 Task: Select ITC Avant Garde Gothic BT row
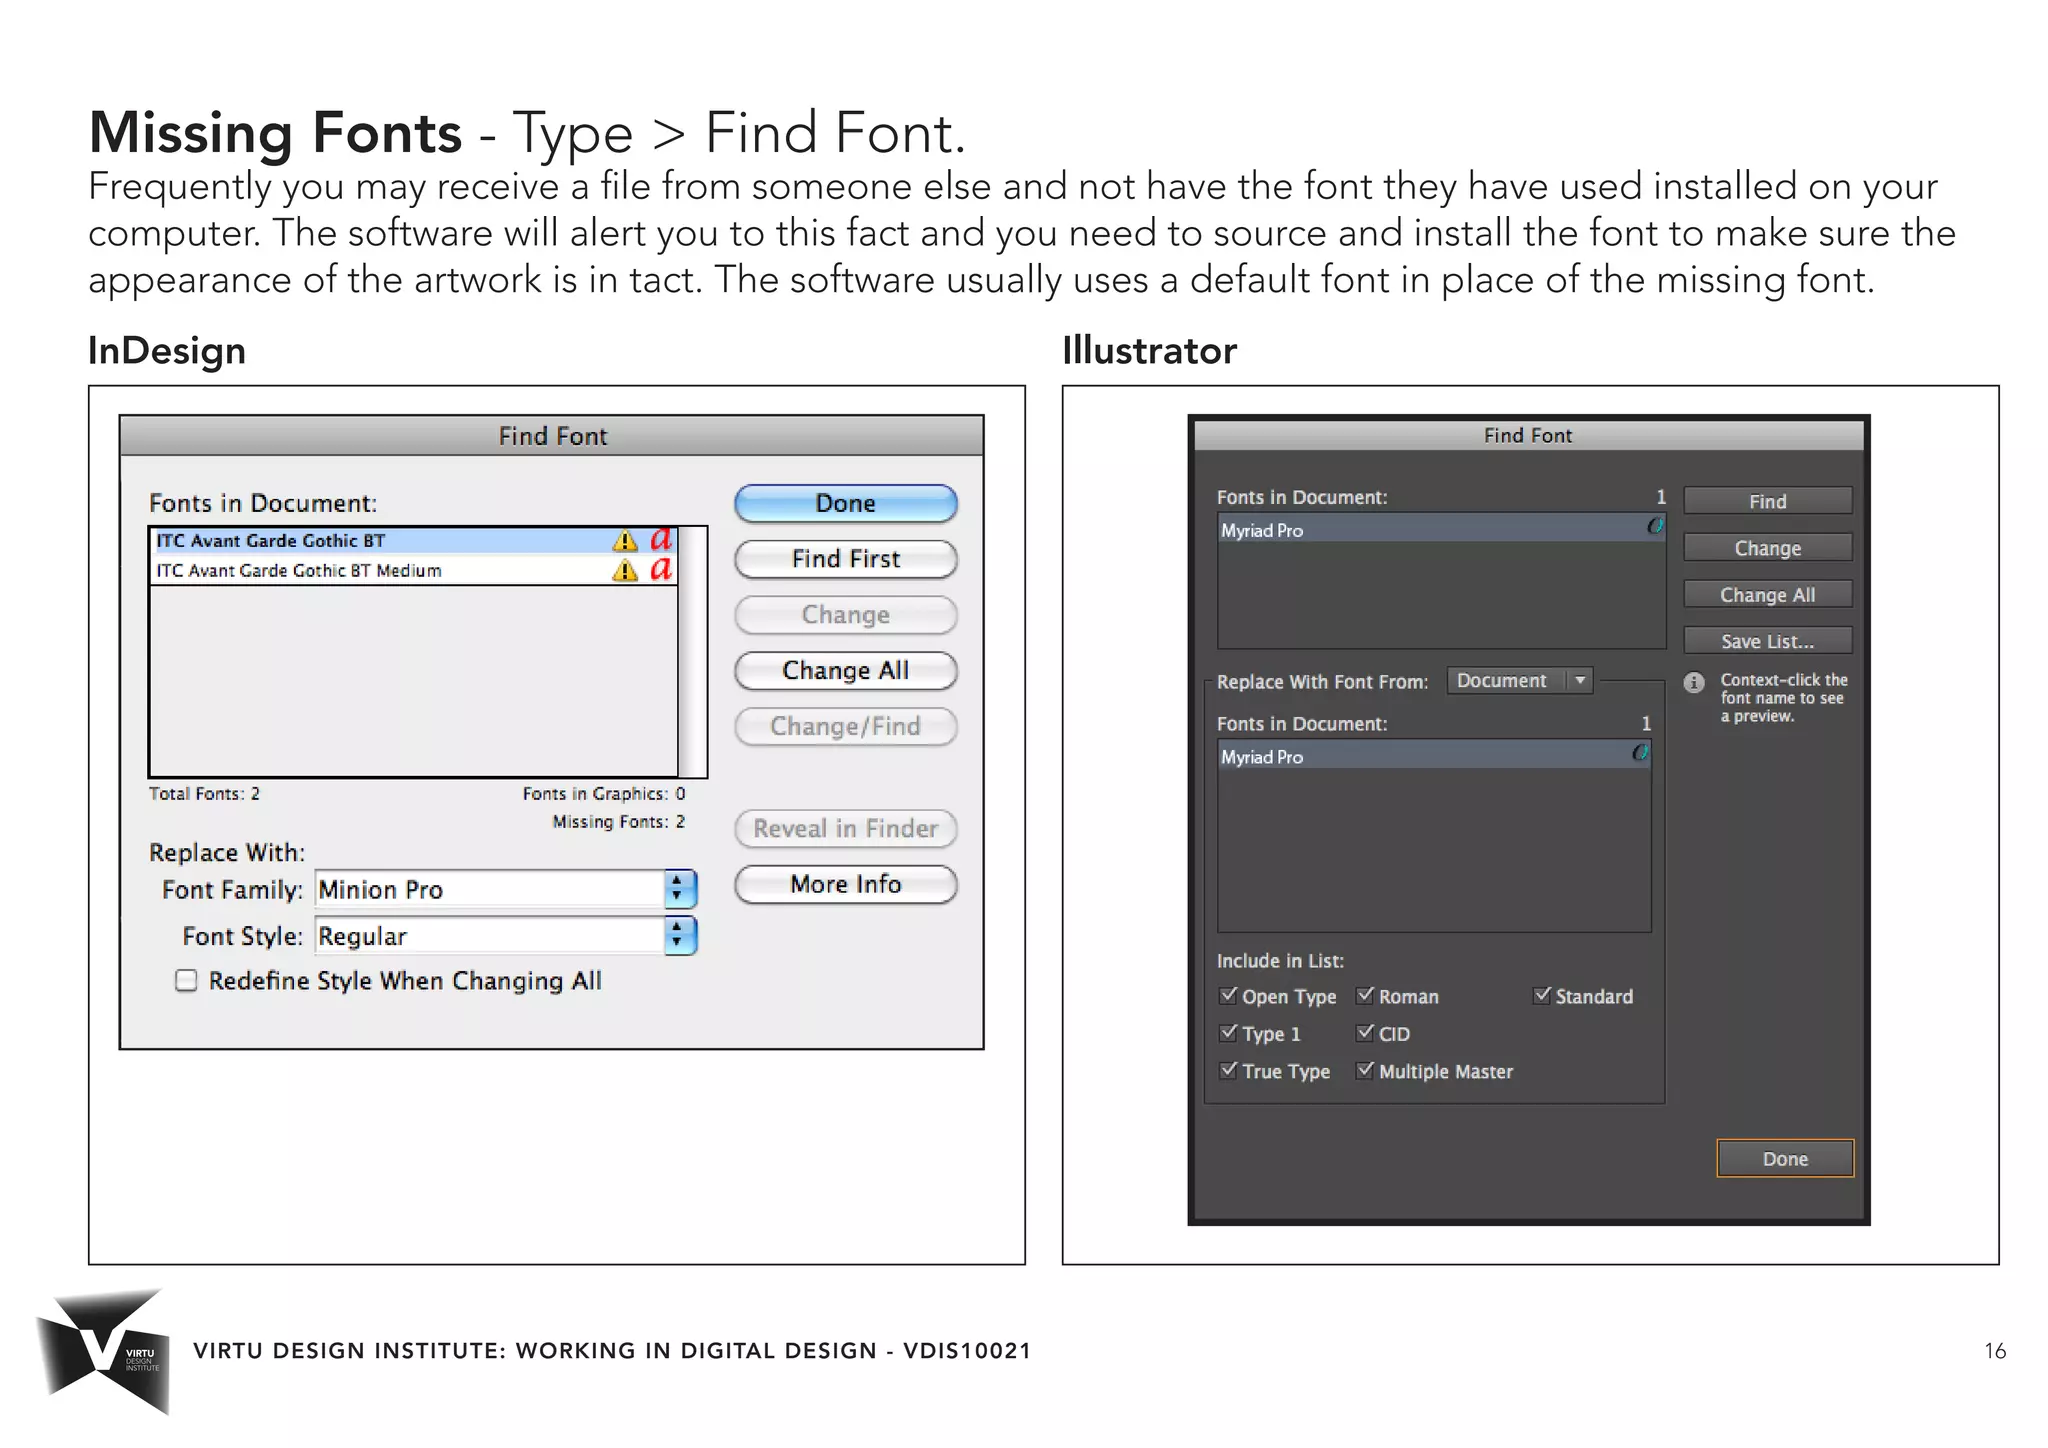(414, 541)
